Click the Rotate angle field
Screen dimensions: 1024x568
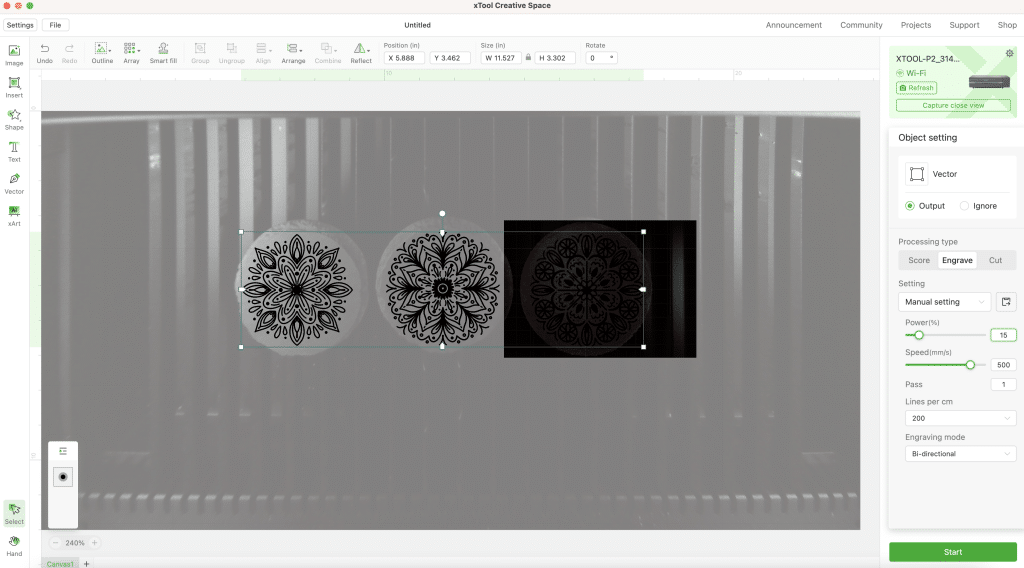[x=601, y=57]
